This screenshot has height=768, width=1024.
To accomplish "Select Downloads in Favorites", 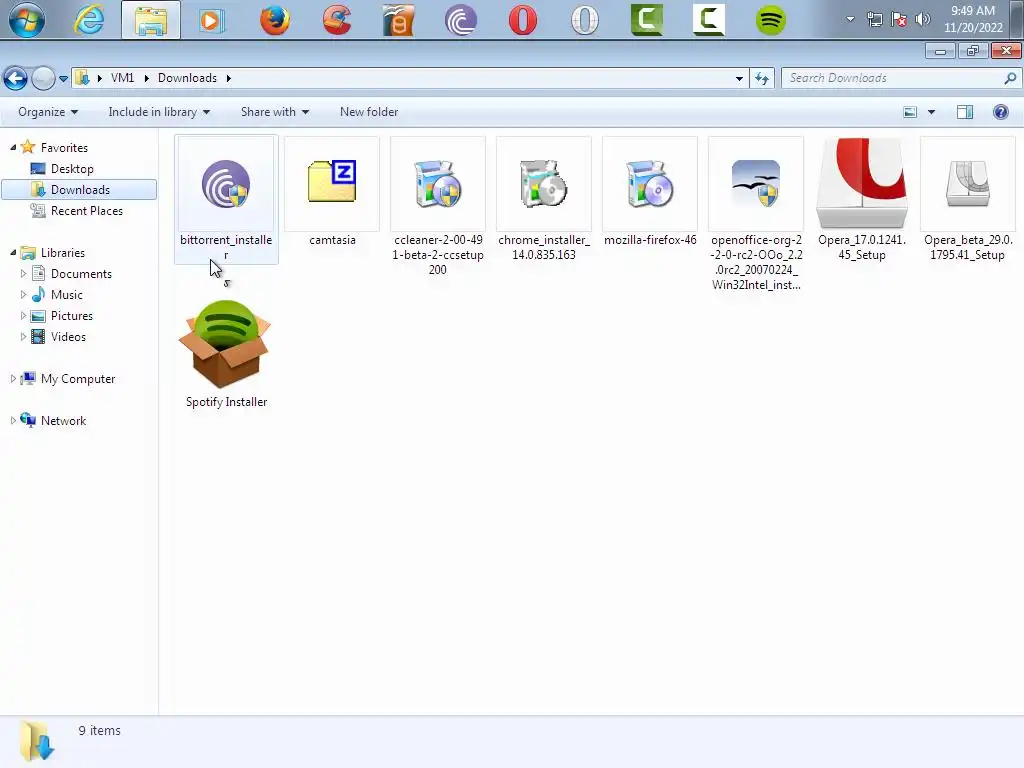I will coord(80,189).
